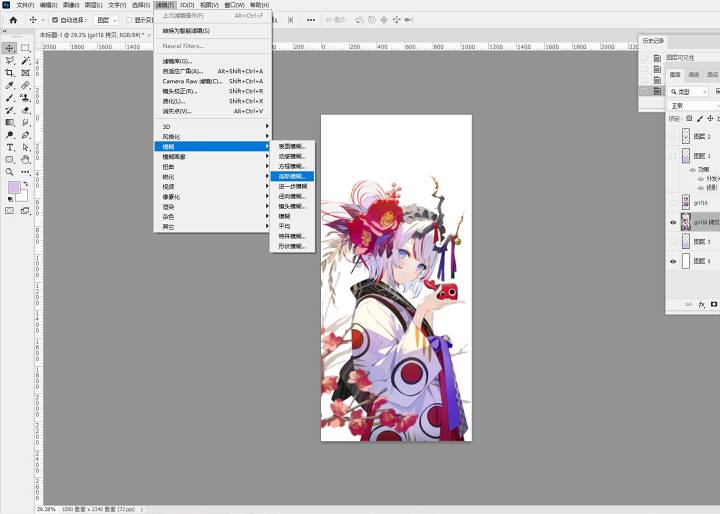Choose 高斯模糊 from blur submenu
The image size is (720, 514).
[292, 176]
